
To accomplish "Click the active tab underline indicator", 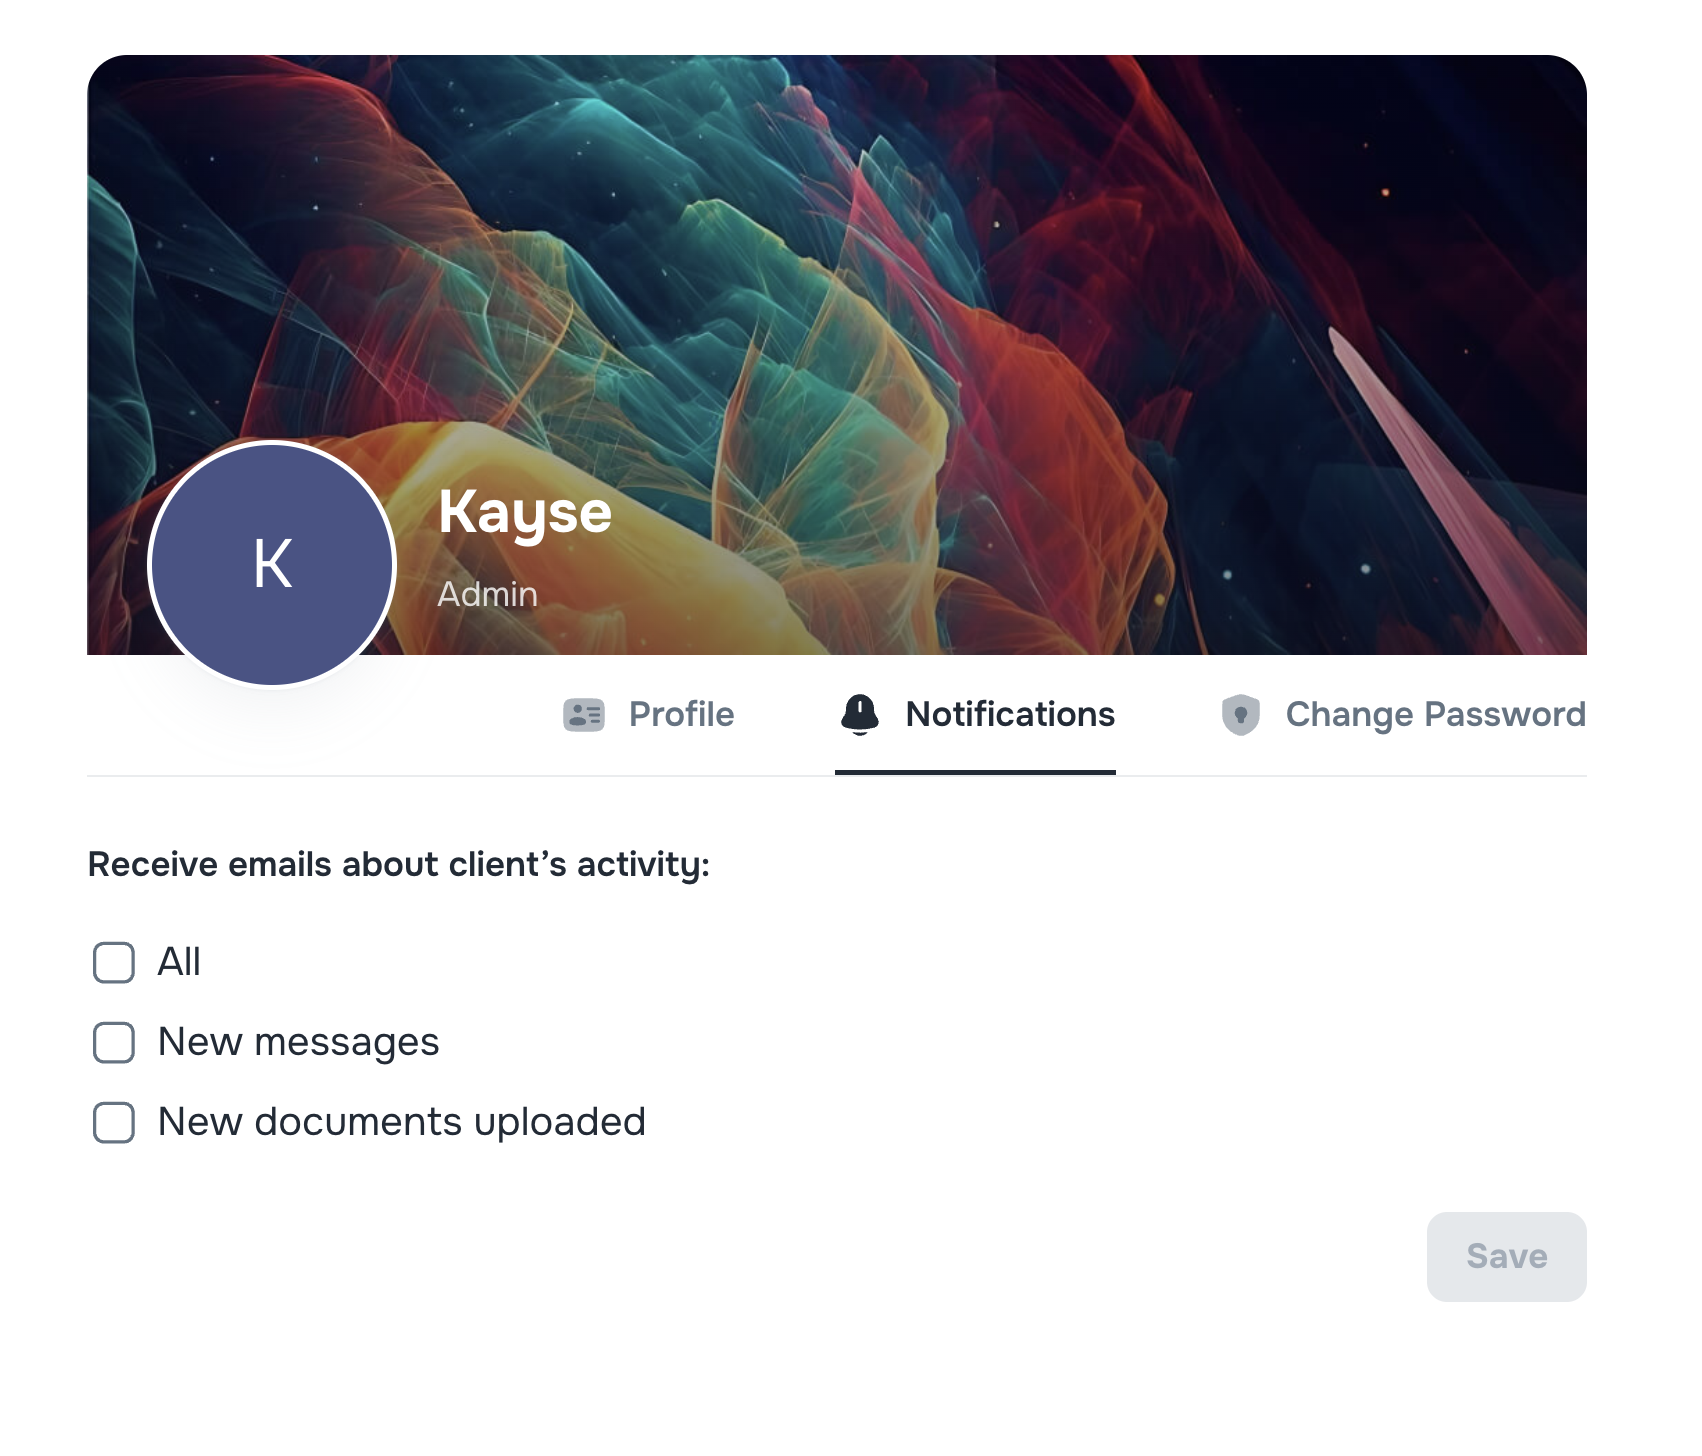I will (975, 772).
